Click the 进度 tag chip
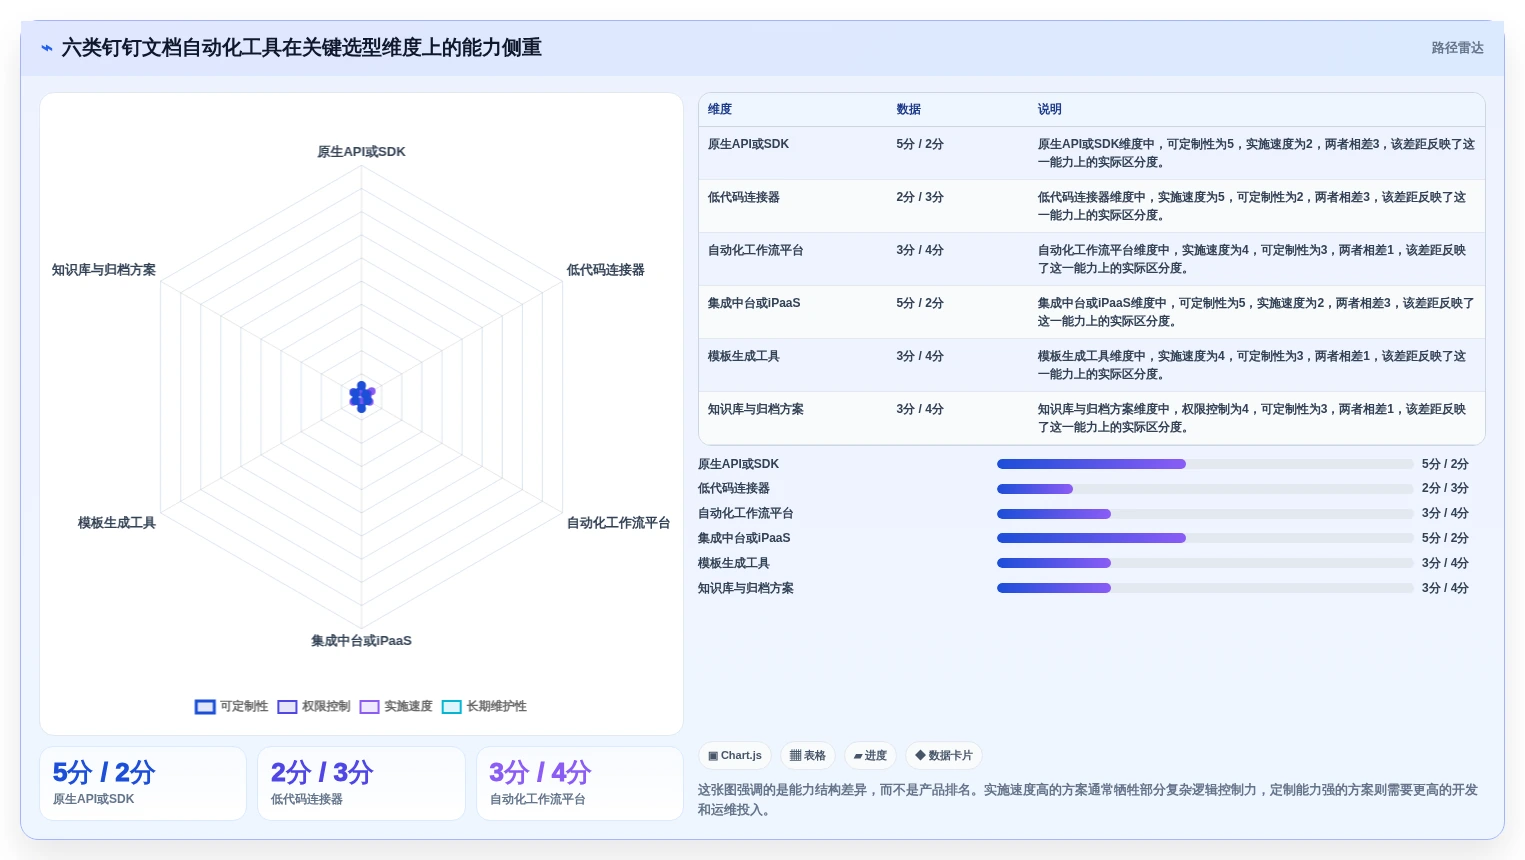 [x=870, y=756]
